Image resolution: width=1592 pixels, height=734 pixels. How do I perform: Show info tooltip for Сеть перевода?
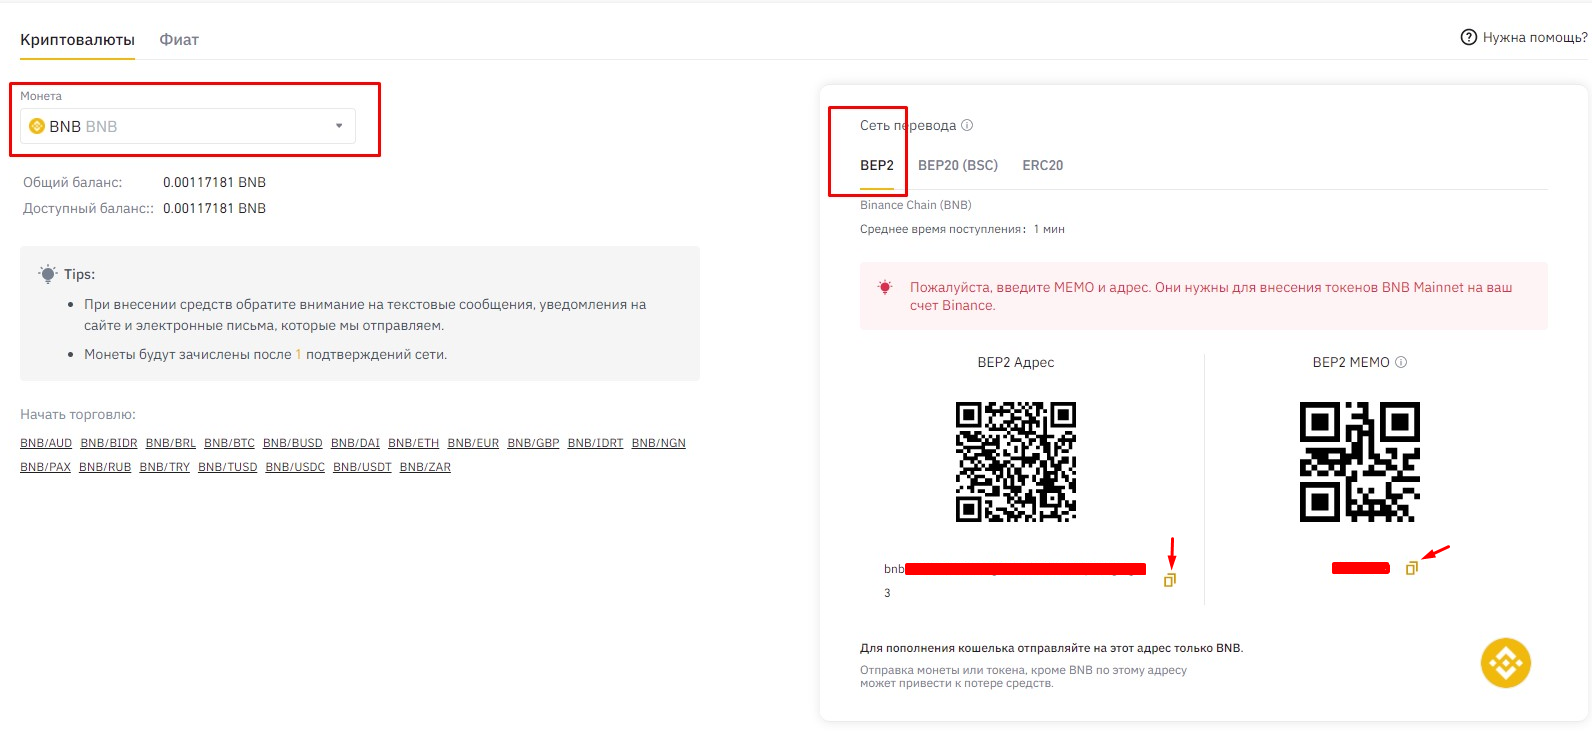pos(967,125)
